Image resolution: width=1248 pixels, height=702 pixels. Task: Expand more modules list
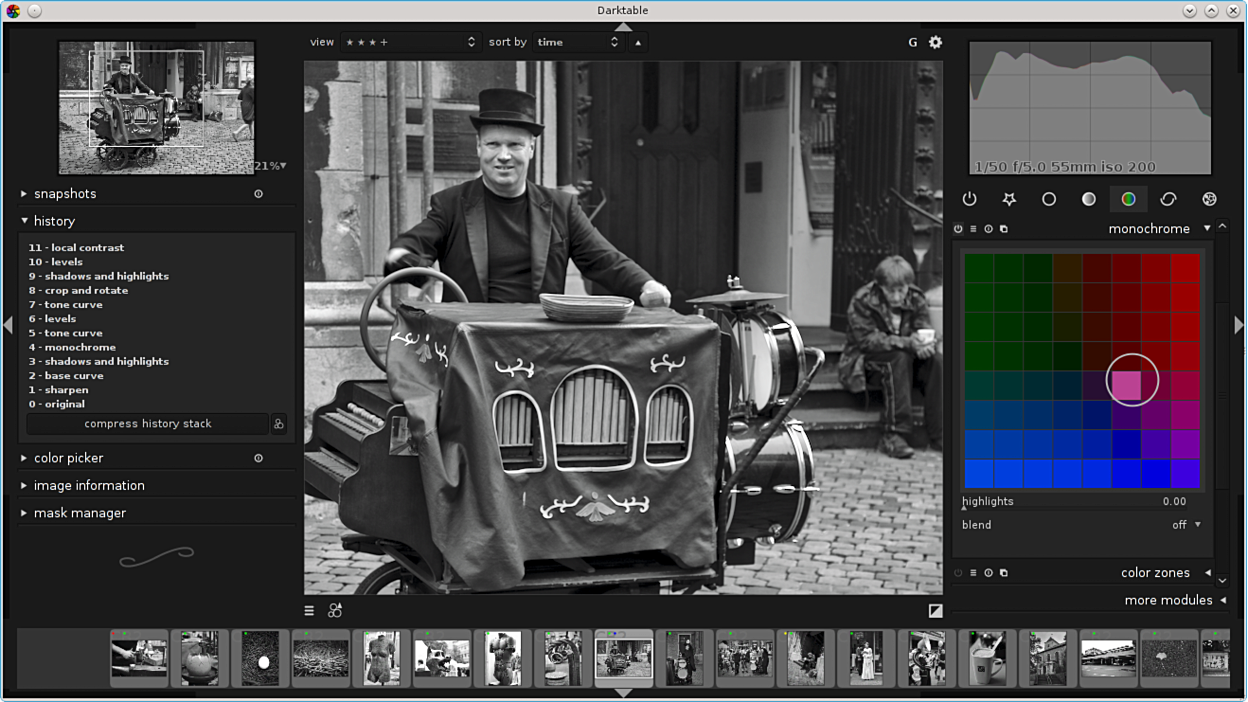(x=1168, y=600)
